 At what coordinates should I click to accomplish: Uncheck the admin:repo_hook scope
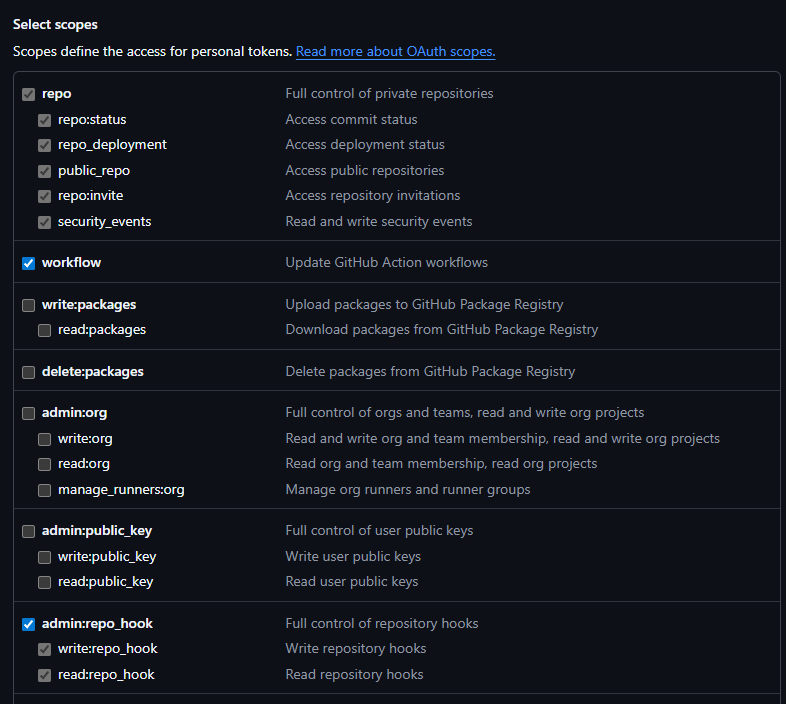[28, 624]
